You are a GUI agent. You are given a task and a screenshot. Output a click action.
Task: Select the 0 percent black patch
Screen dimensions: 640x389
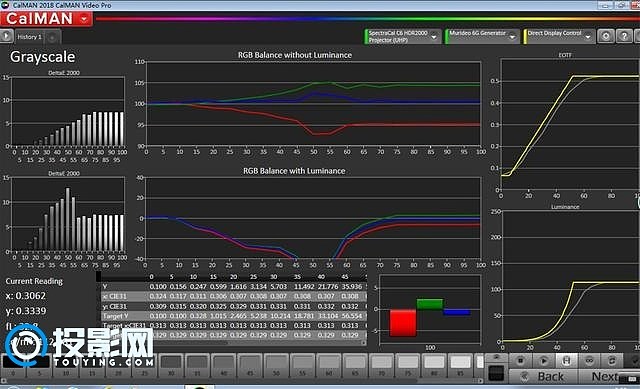click(x=13, y=365)
